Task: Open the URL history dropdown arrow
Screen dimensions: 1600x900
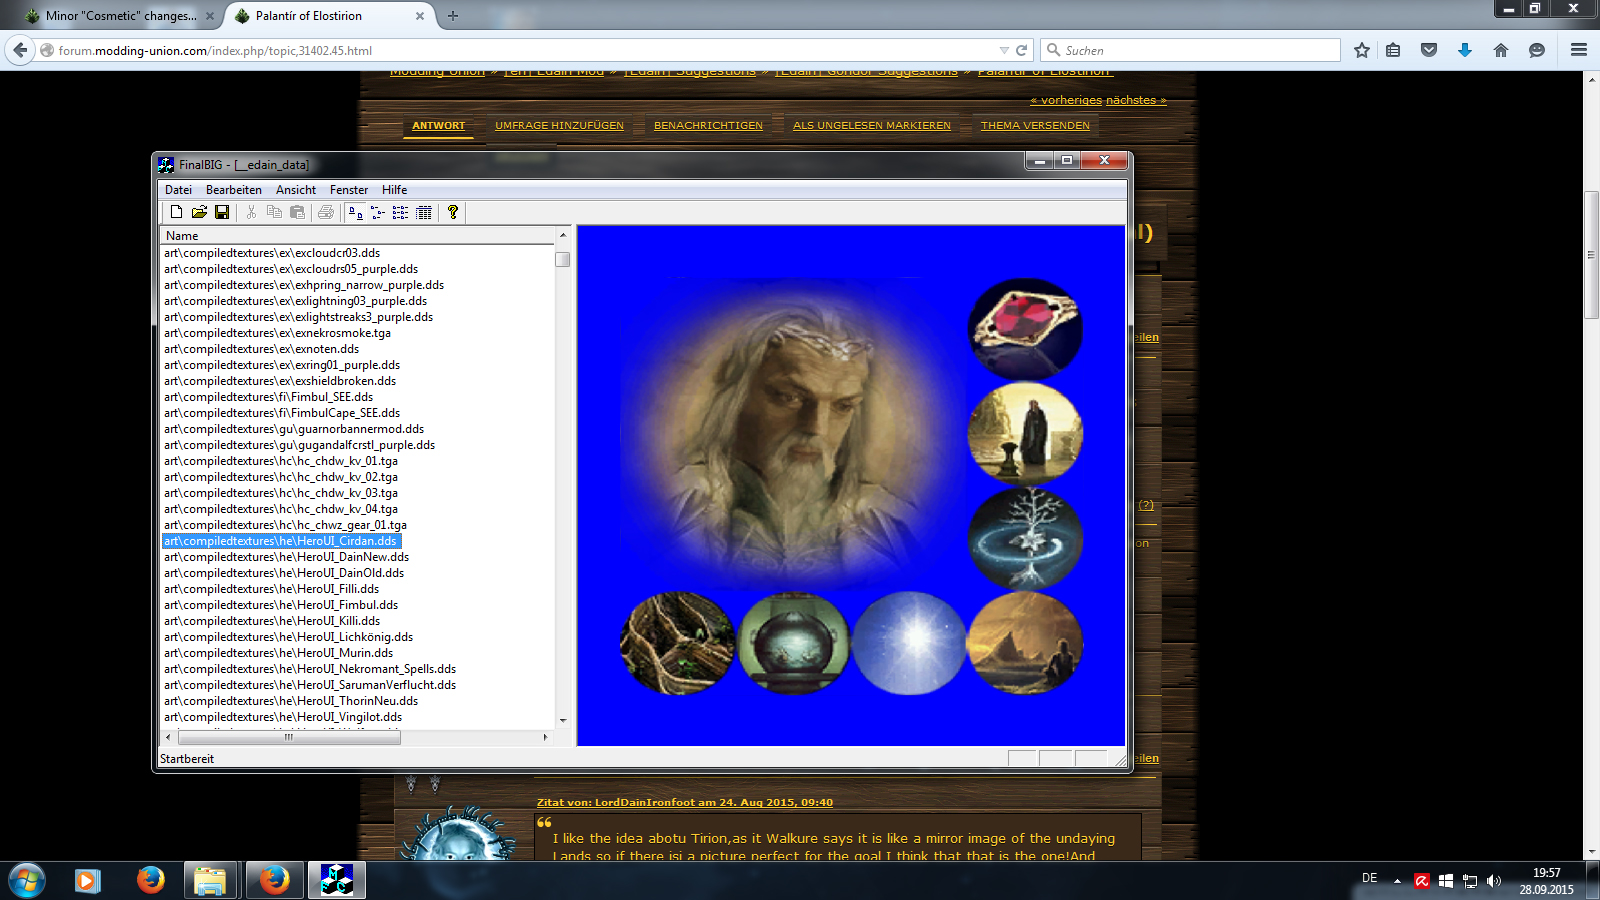Action: click(x=1003, y=50)
